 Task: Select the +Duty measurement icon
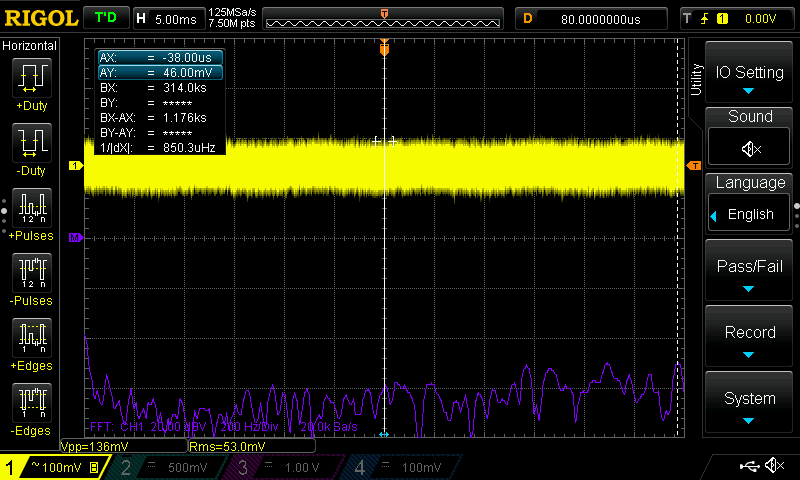coord(31,81)
